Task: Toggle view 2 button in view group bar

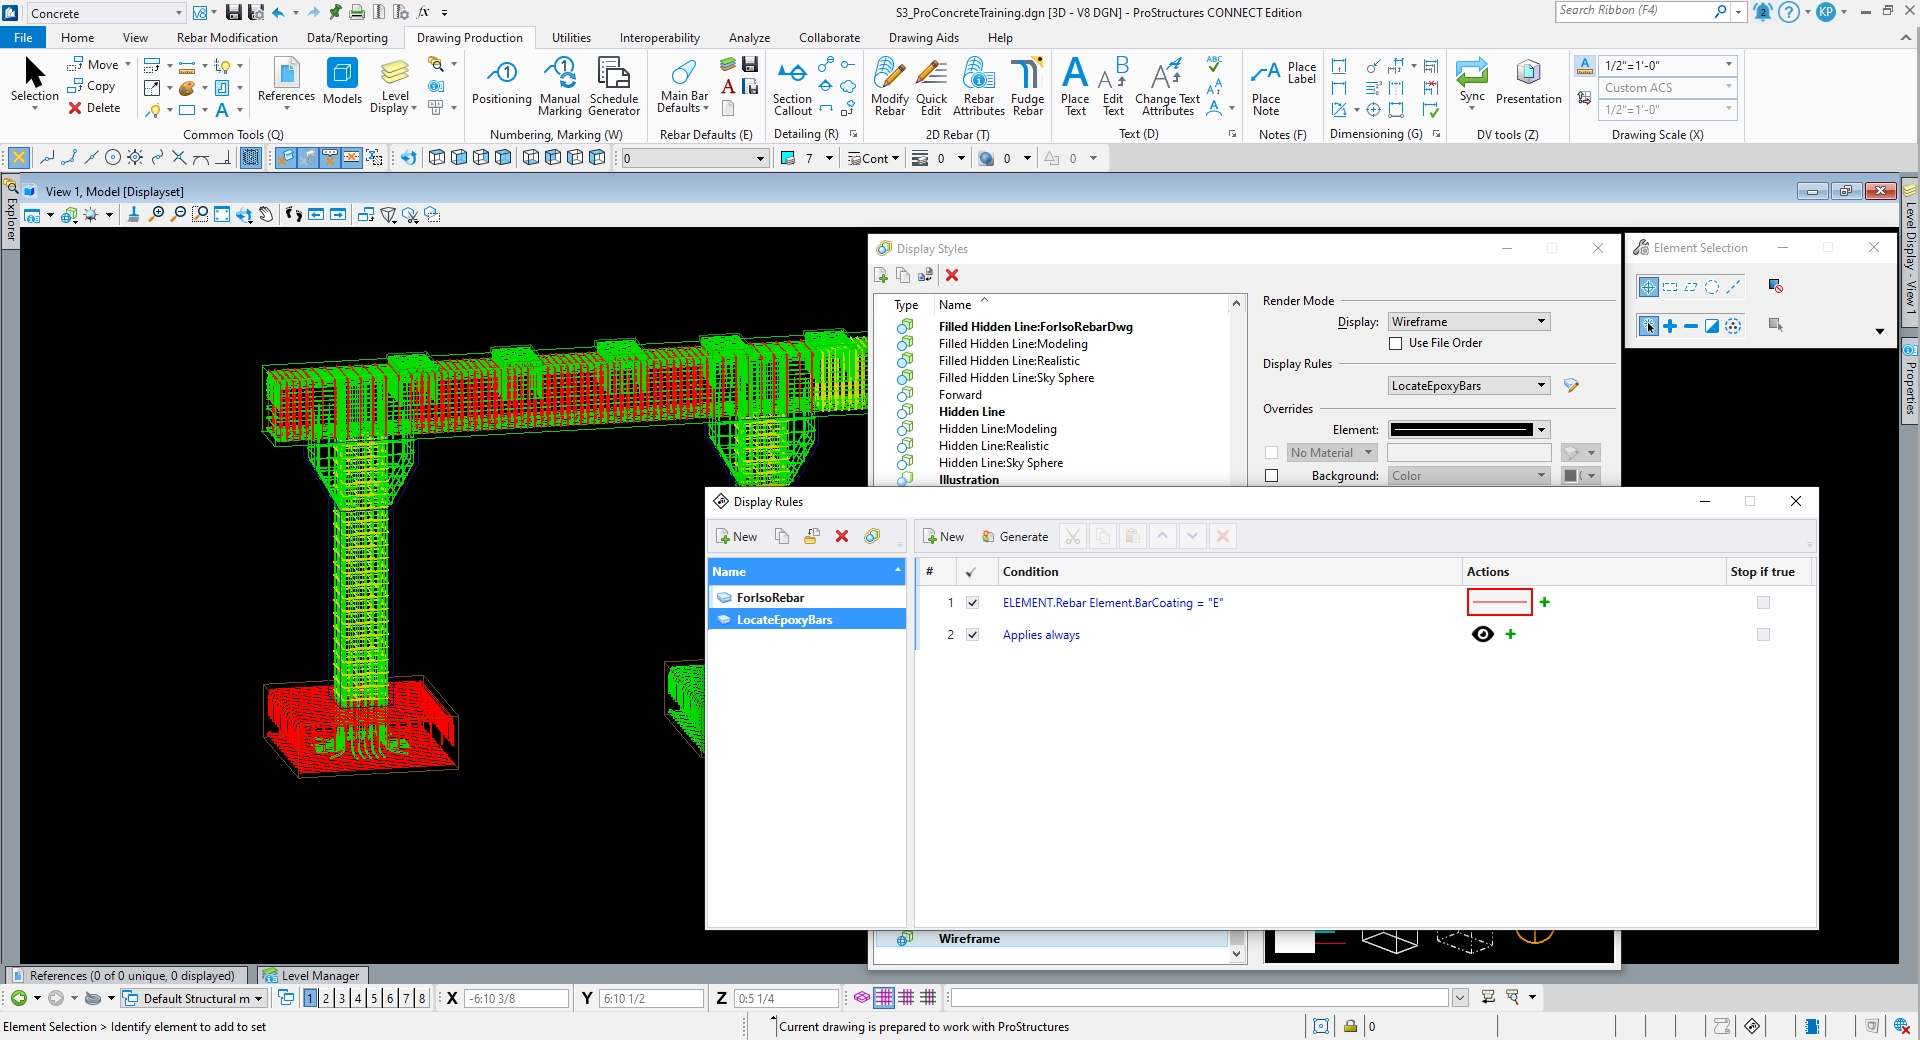Action: click(x=326, y=998)
